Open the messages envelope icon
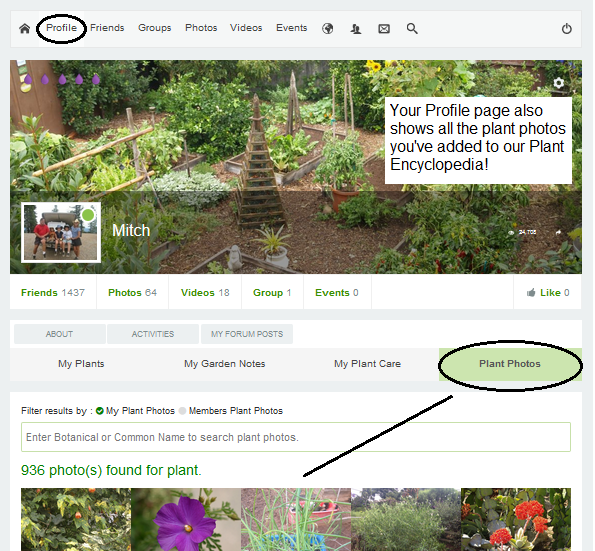The width and height of the screenshot is (595, 551). [384, 29]
